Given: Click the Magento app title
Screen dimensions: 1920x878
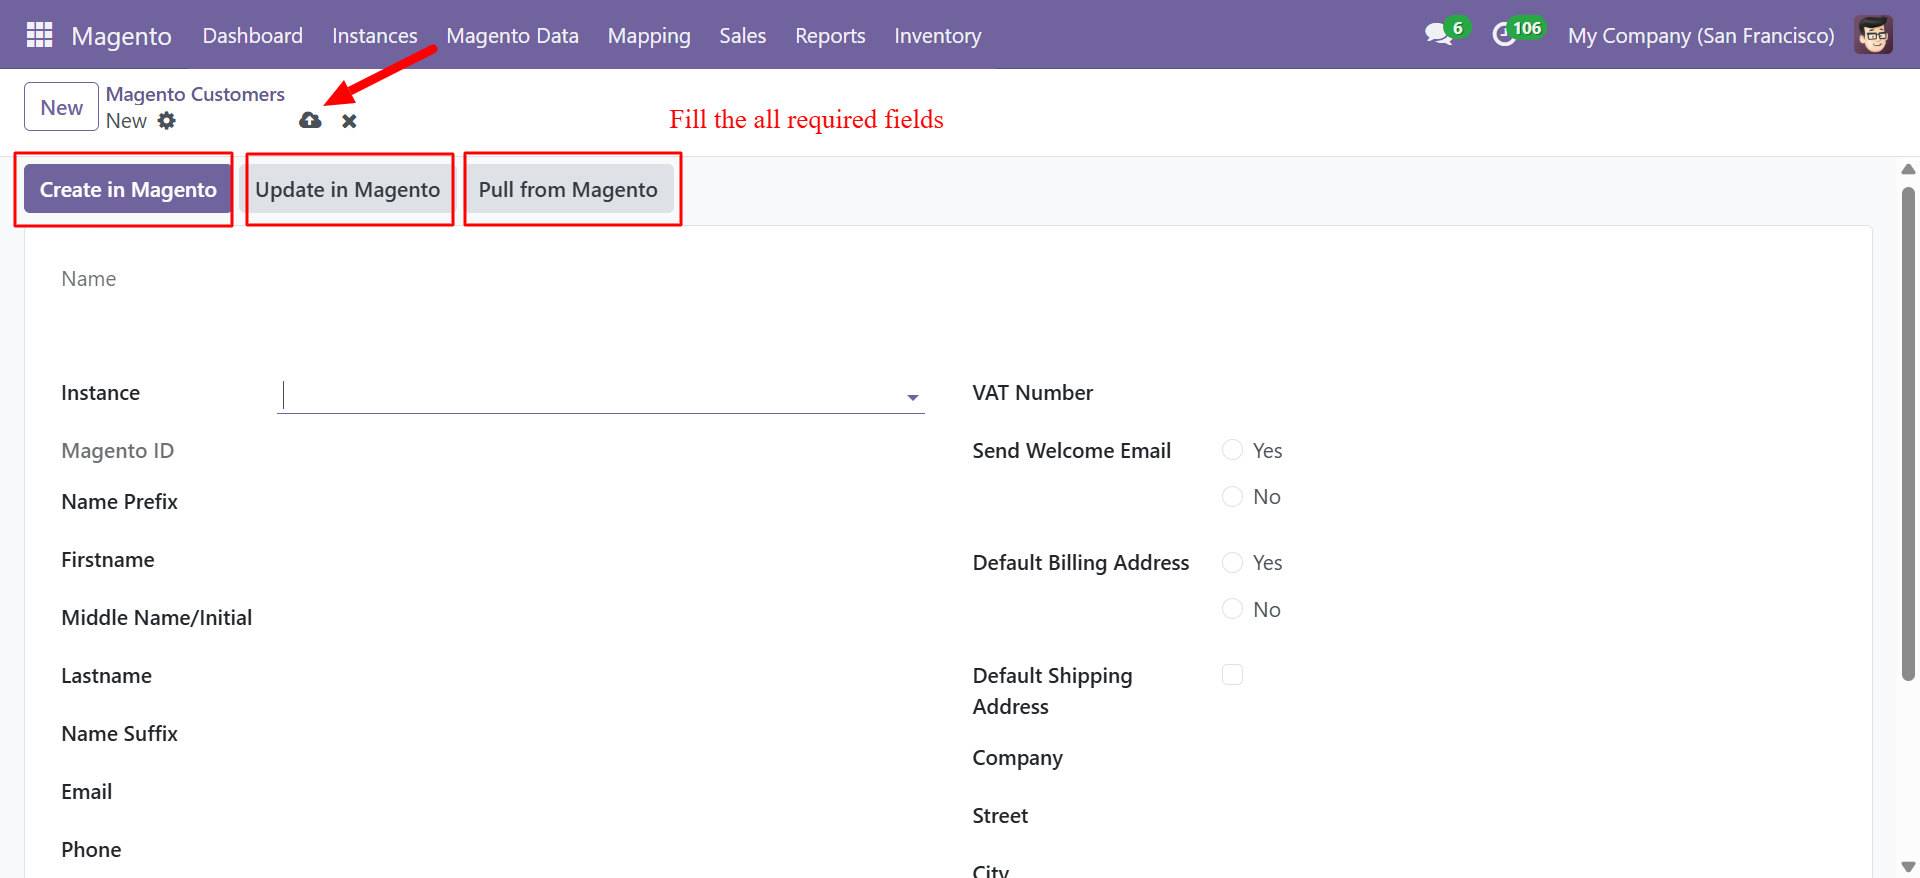Looking at the screenshot, I should pos(122,36).
